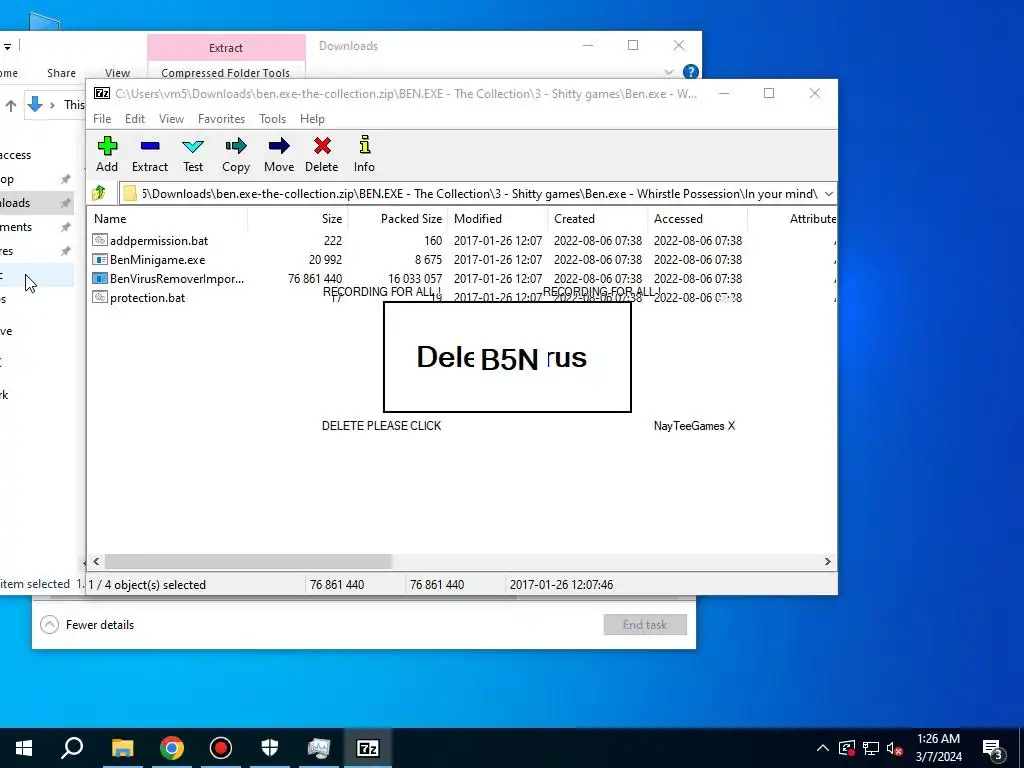
Task: Open the Help menu in 7-Zip
Action: pos(312,119)
